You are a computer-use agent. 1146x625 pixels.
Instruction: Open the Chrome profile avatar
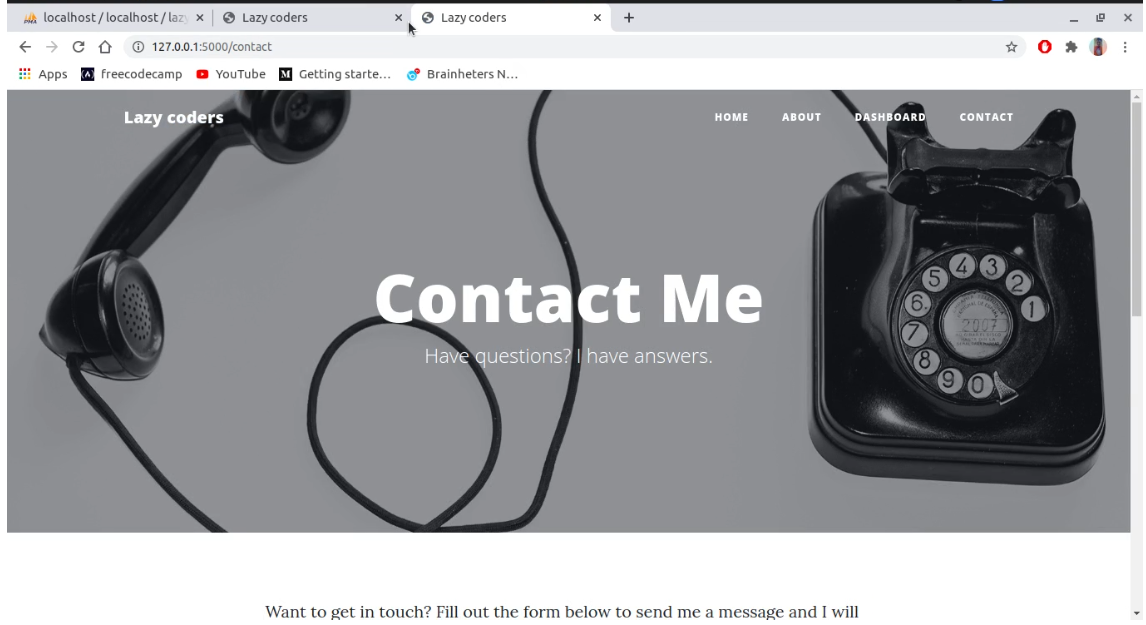point(1098,47)
